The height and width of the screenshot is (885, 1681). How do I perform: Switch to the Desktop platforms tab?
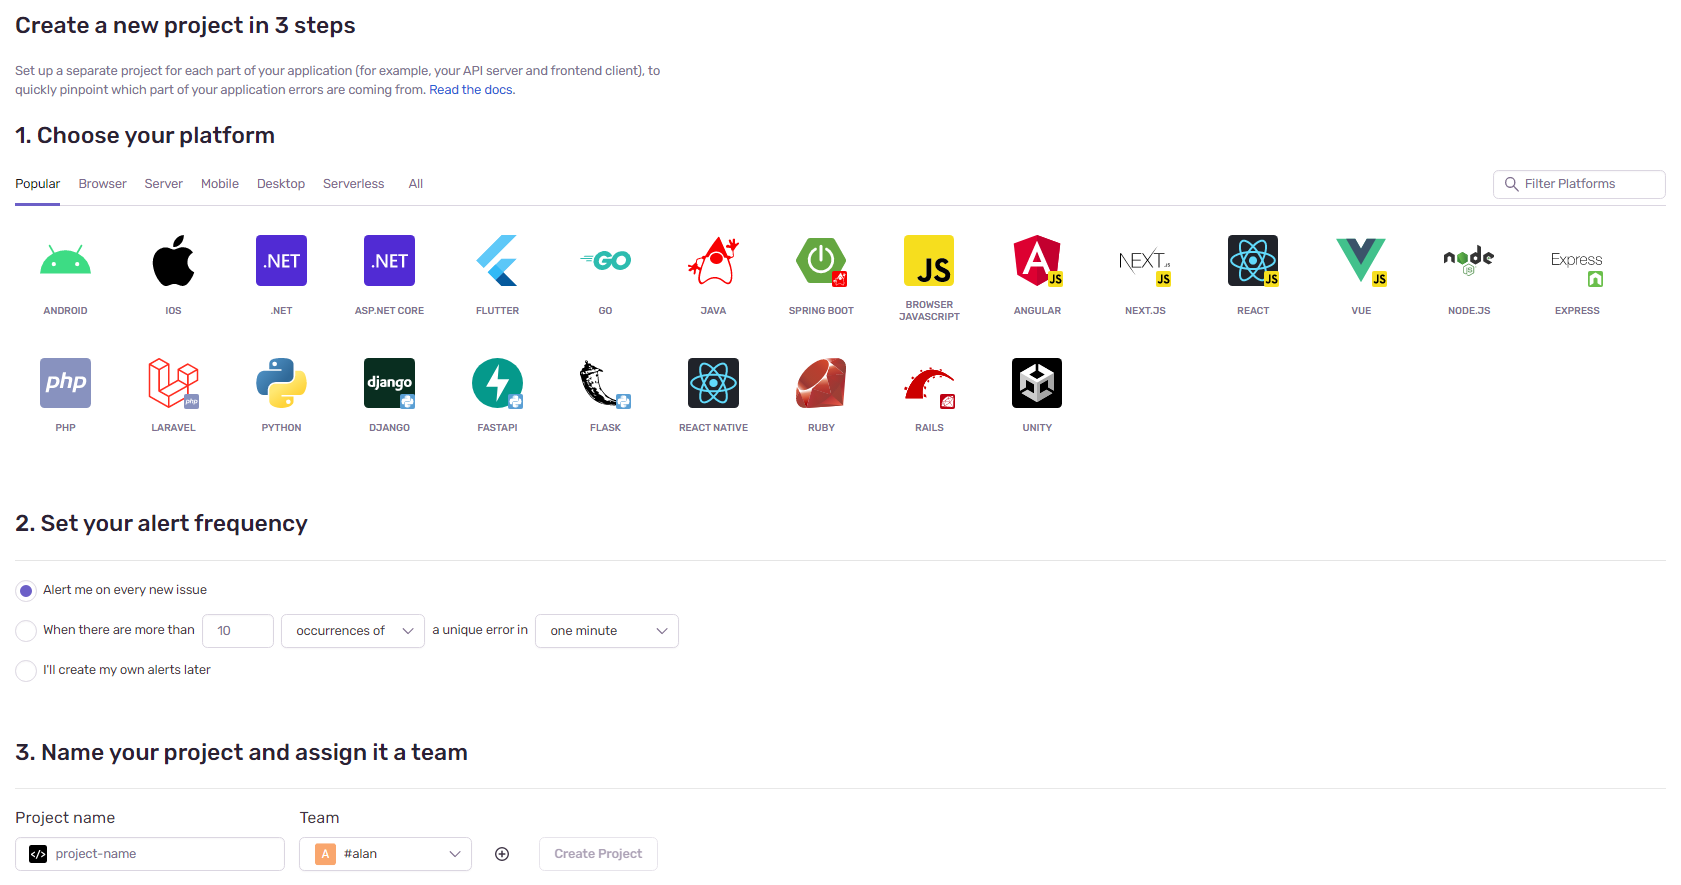pyautogui.click(x=280, y=184)
